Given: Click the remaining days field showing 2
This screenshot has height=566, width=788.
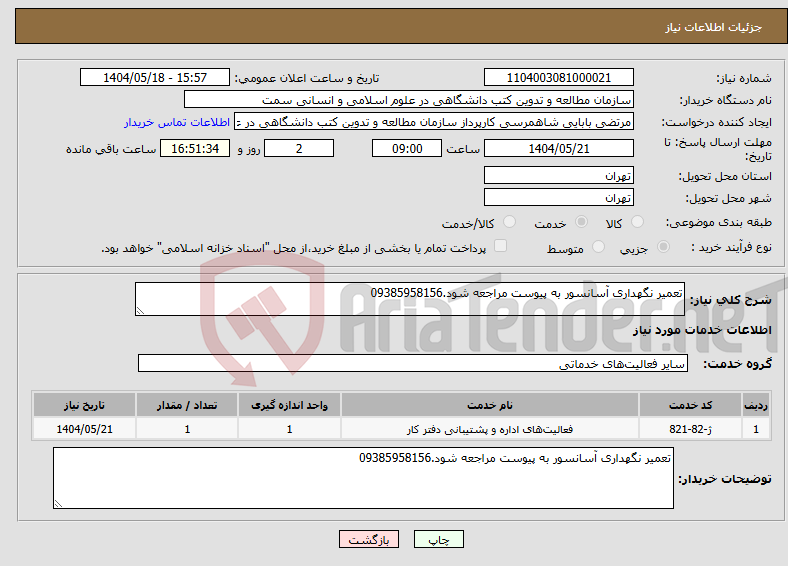Looking at the screenshot, I should (x=299, y=148).
